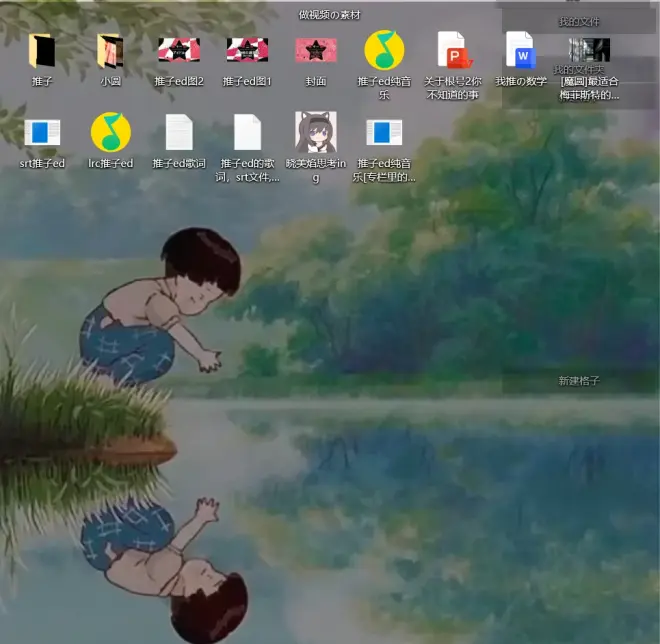This screenshot has width=660, height=644.
Task: Open the 推子ed的歌词, srt文件 document
Action: click(x=247, y=132)
